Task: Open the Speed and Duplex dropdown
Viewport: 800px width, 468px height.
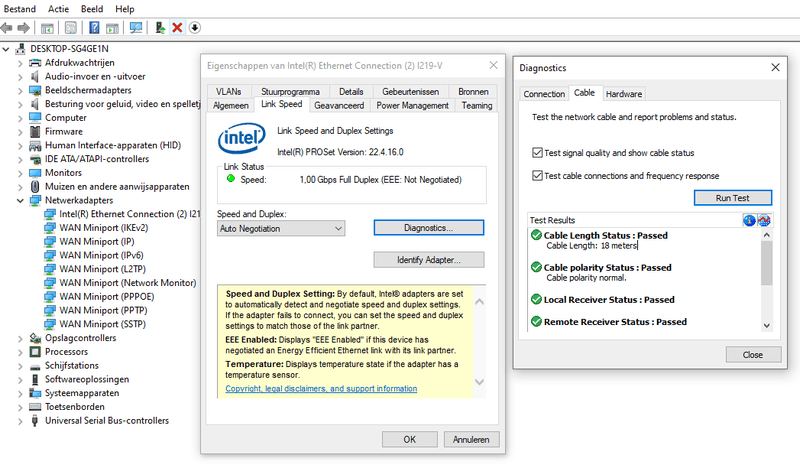Action: point(281,228)
